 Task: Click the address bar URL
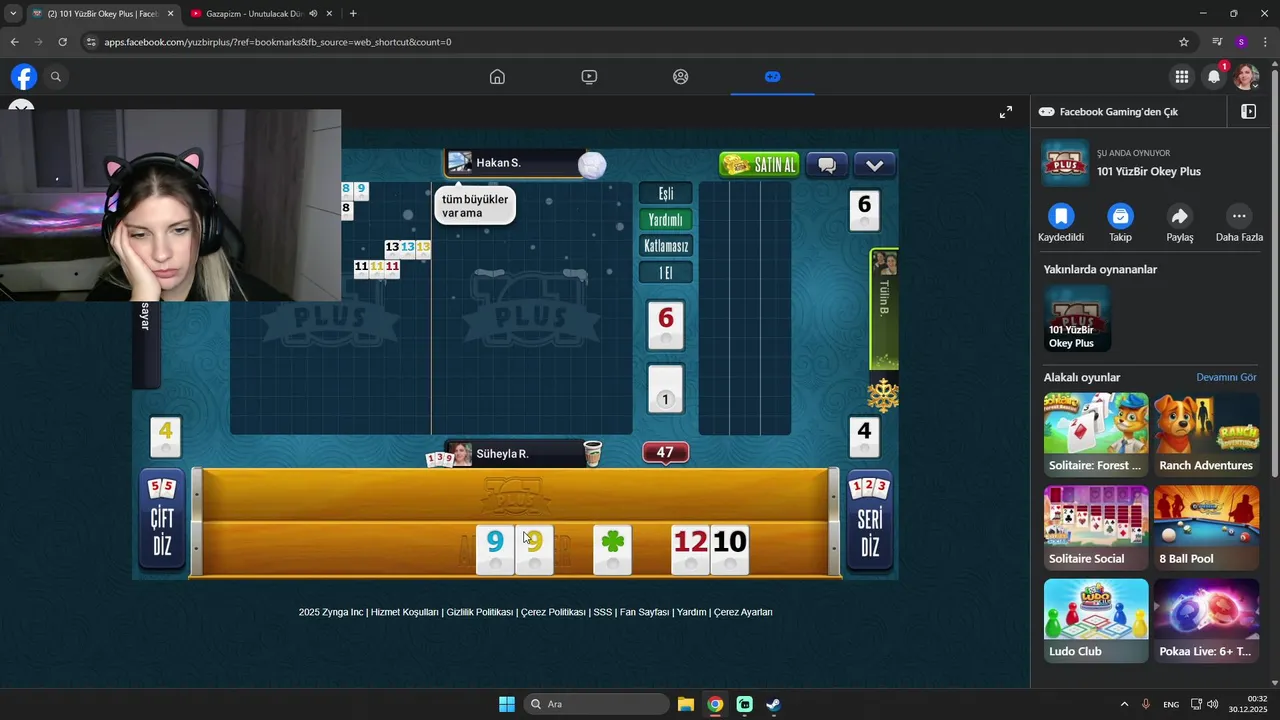(x=278, y=42)
